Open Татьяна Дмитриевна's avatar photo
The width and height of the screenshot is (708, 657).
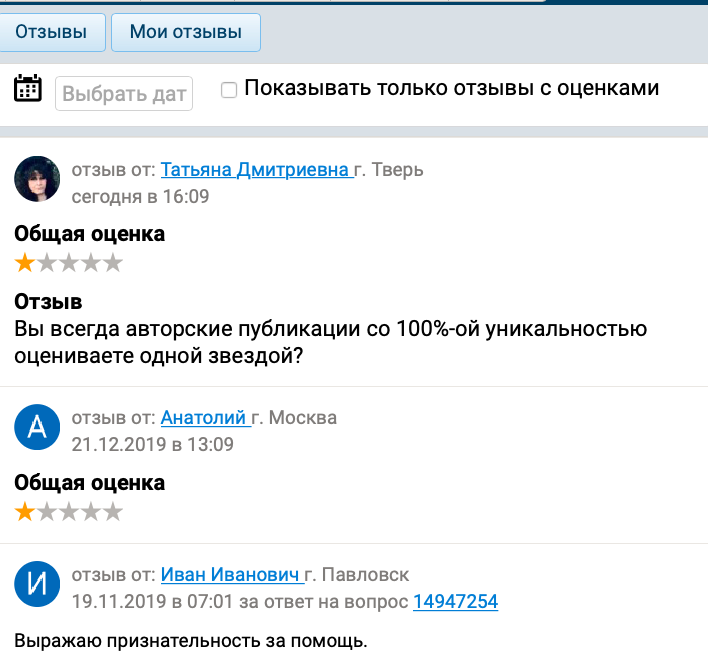(x=37, y=180)
